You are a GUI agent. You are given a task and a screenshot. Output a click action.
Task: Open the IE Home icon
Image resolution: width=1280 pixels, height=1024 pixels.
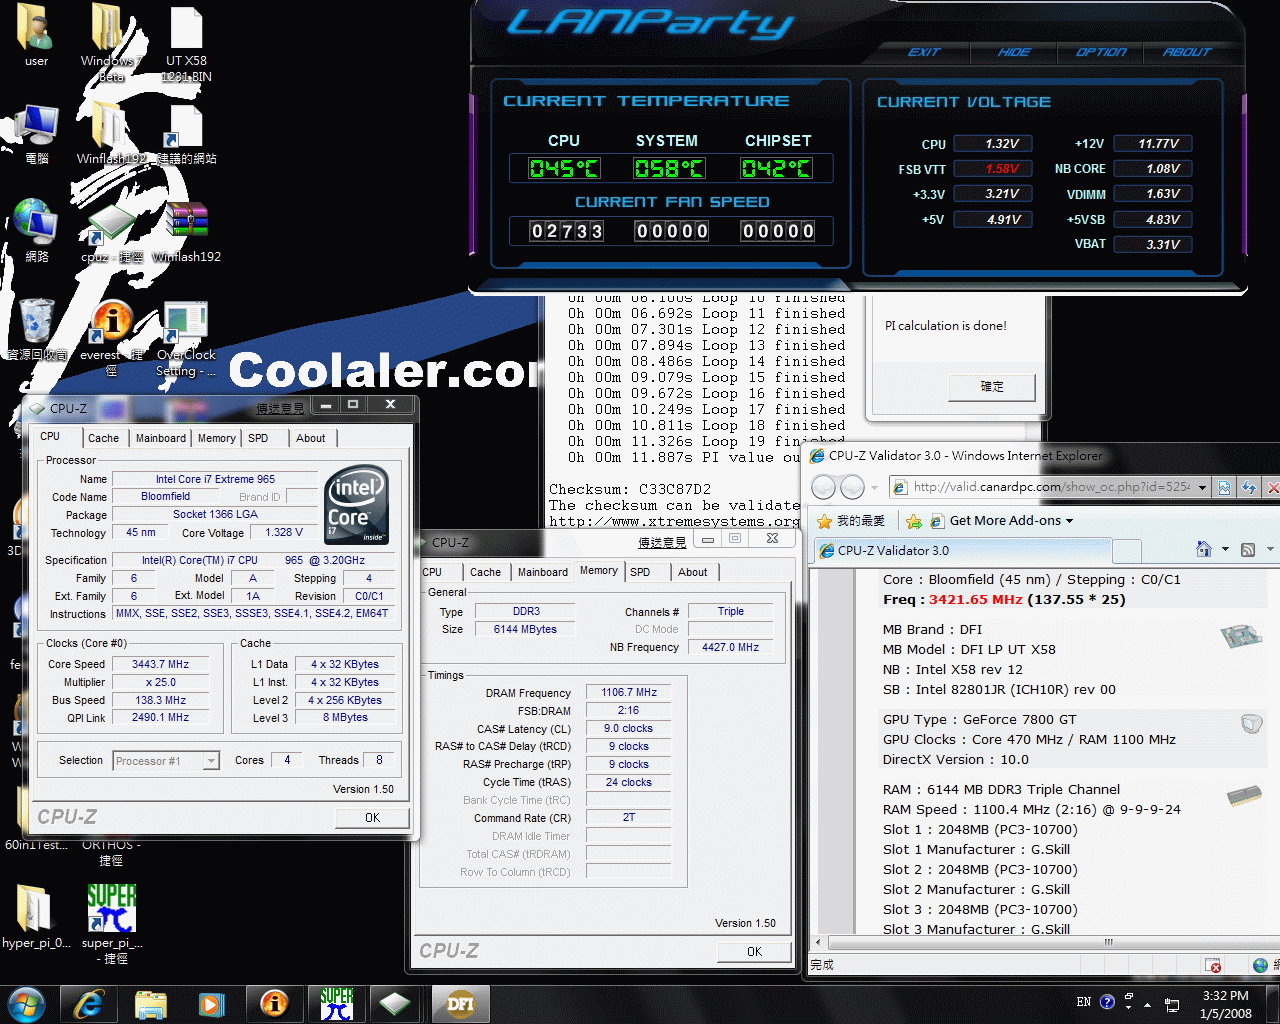1204,549
